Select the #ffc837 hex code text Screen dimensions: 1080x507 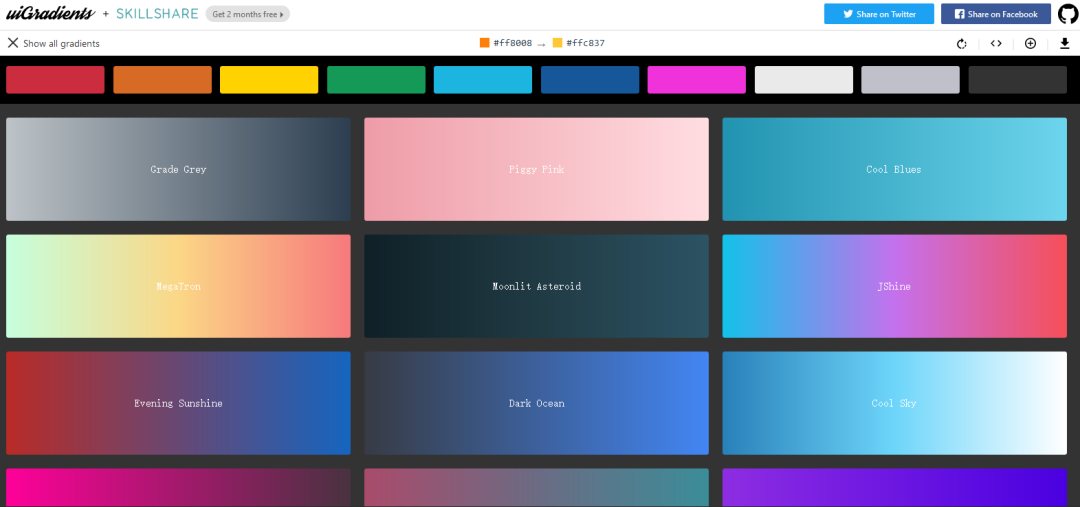pyautogui.click(x=585, y=43)
